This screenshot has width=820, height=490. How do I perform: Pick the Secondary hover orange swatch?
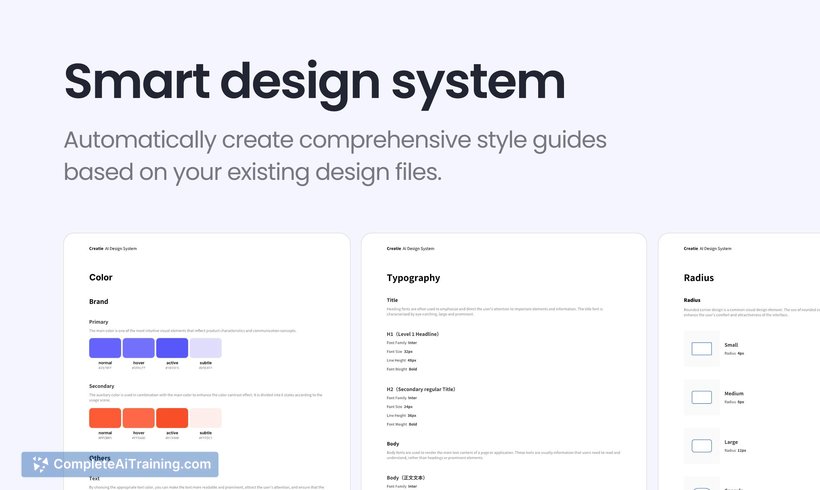139,418
